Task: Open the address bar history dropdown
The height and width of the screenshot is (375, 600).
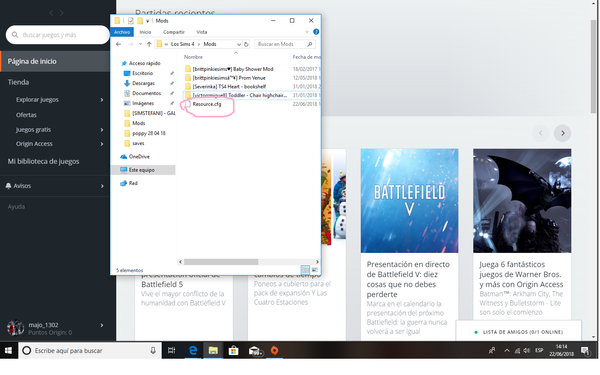Action: coord(239,44)
